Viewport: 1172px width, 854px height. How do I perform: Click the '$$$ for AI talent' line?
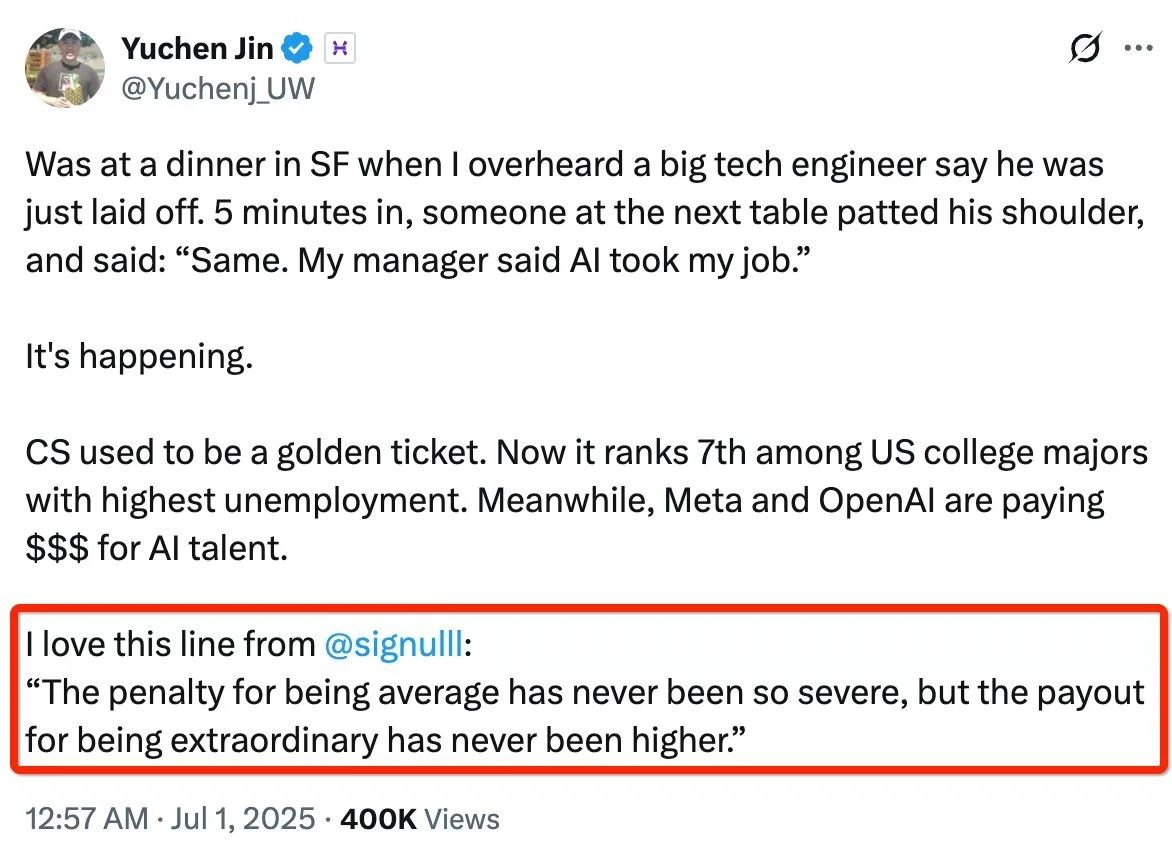coord(156,548)
